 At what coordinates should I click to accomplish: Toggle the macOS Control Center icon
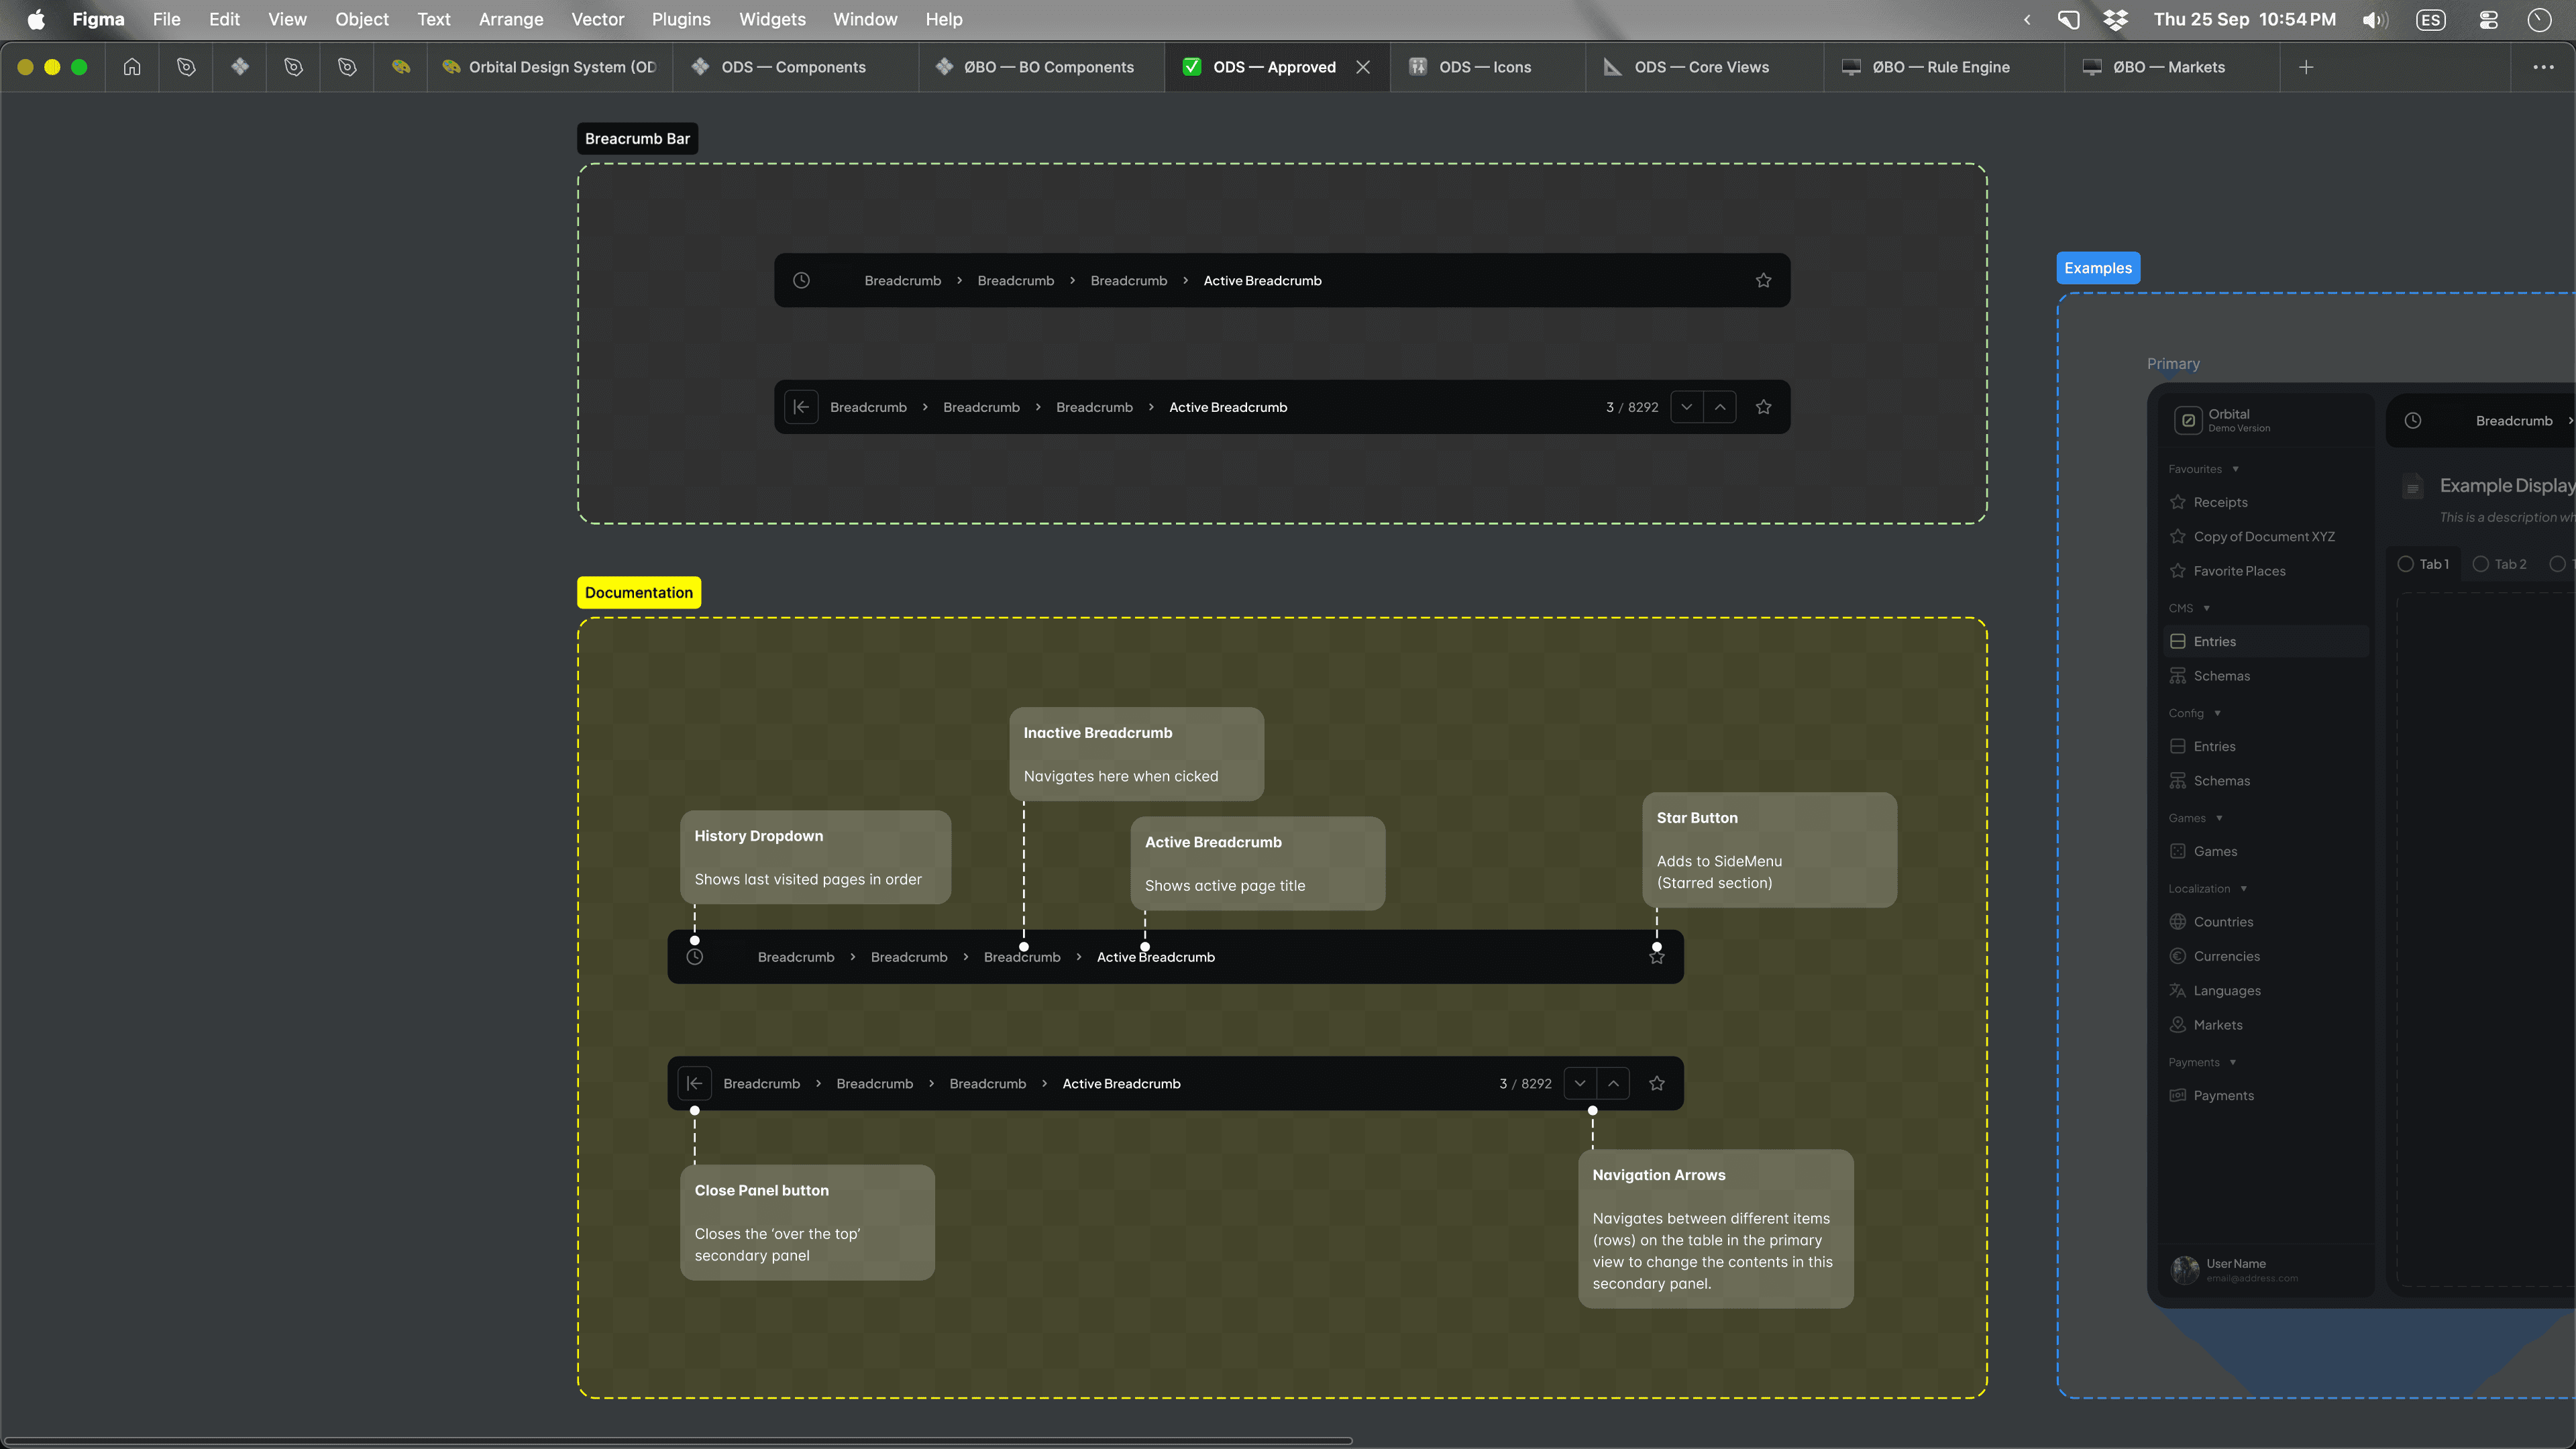2488,19
